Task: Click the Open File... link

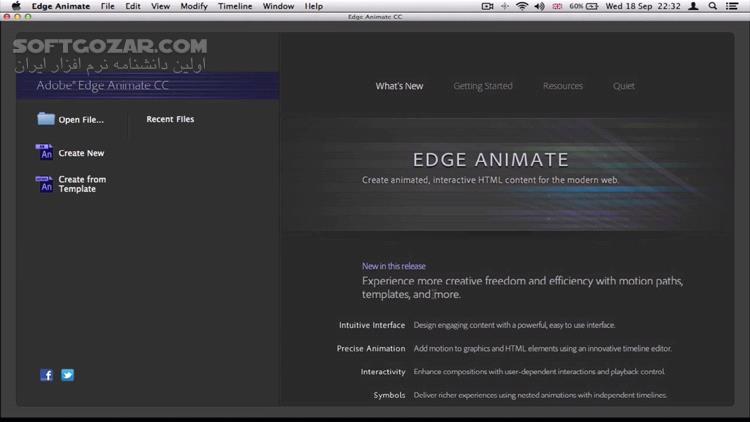Action: pyautogui.click(x=81, y=120)
